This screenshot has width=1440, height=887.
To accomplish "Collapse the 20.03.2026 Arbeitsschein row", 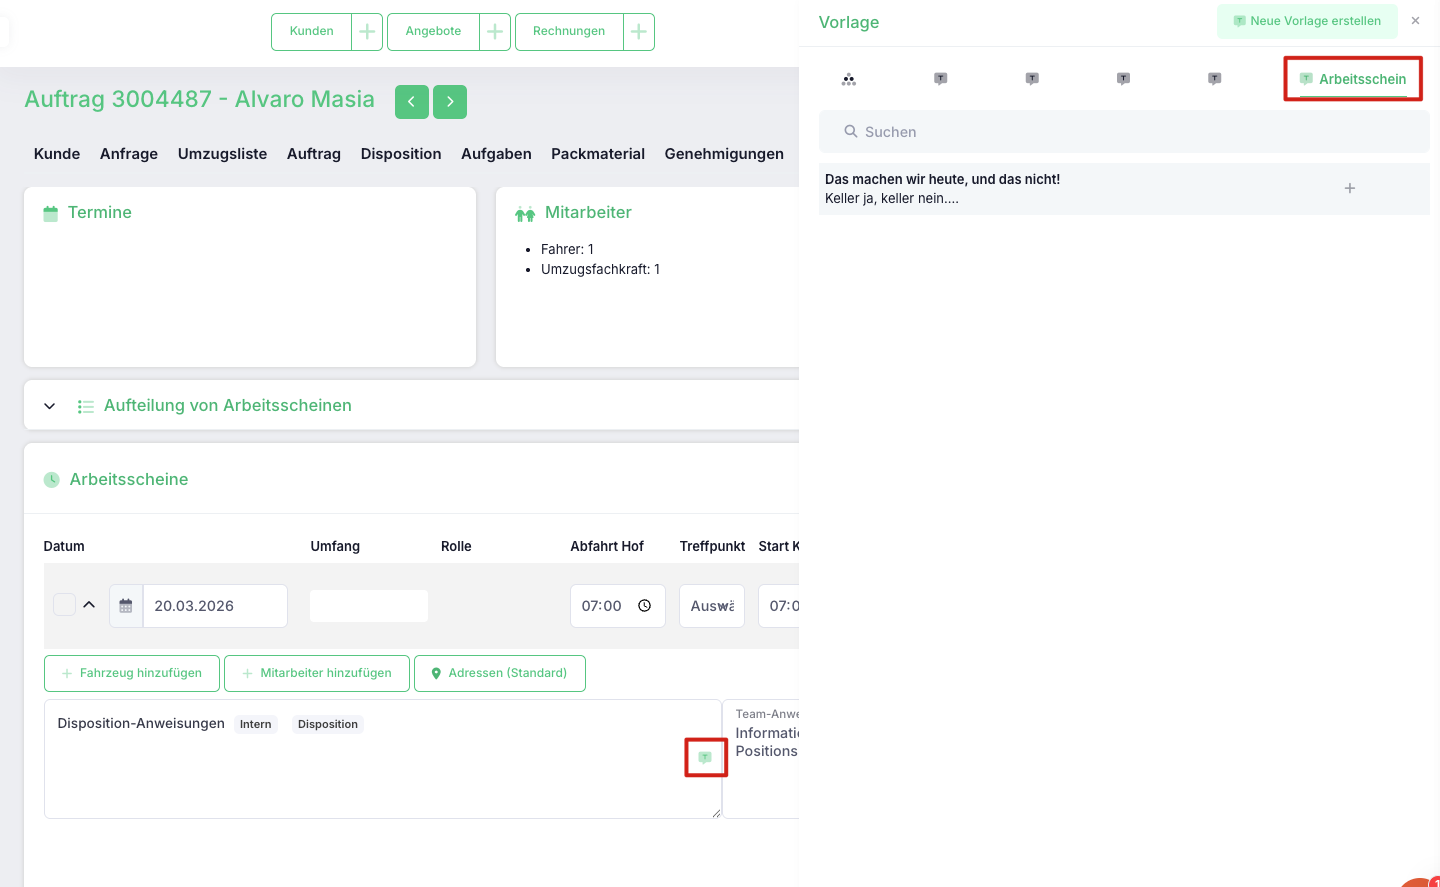I will coord(89,605).
